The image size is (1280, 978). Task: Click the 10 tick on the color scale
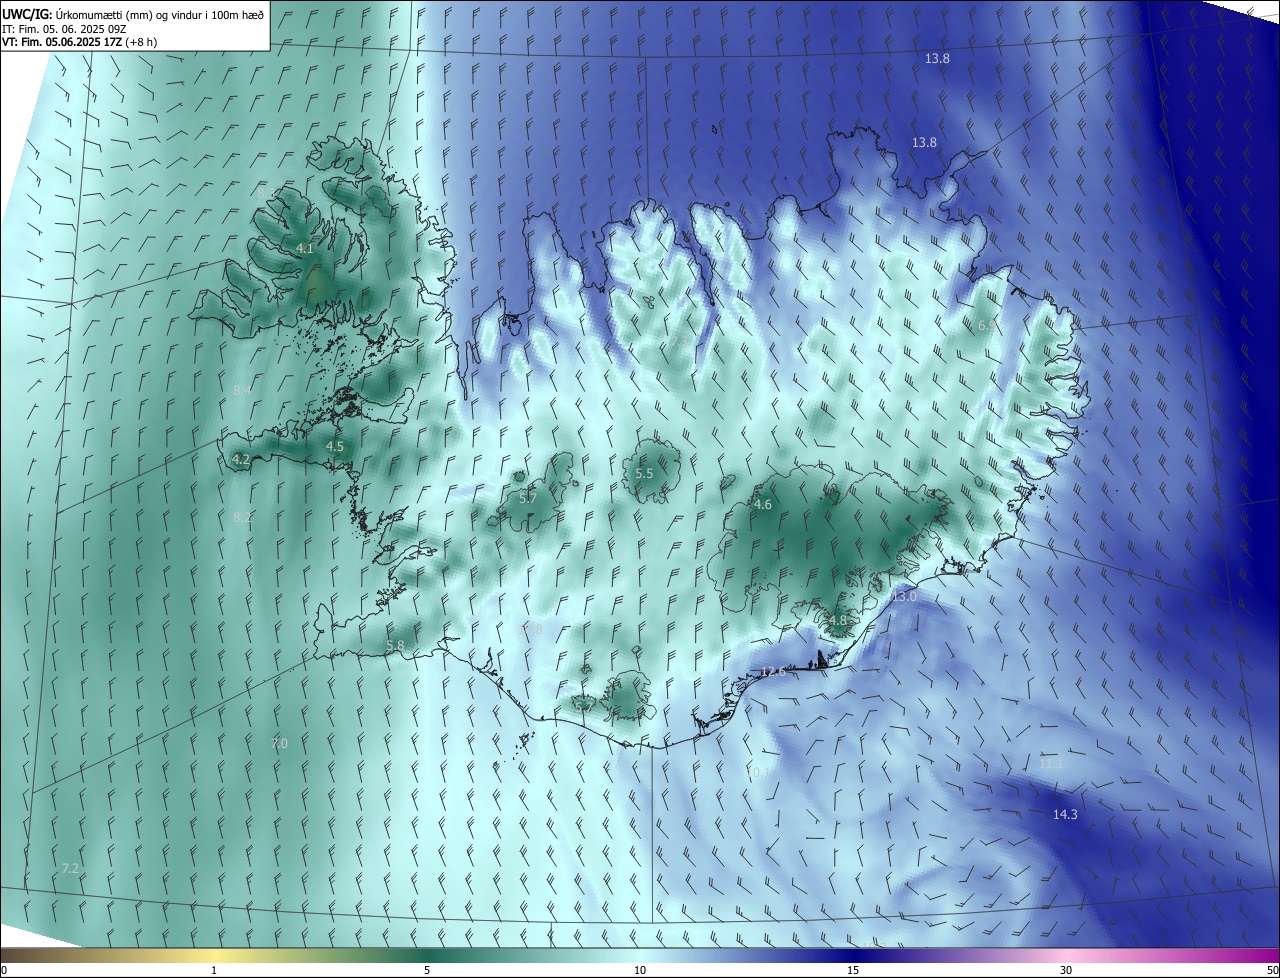(x=640, y=970)
